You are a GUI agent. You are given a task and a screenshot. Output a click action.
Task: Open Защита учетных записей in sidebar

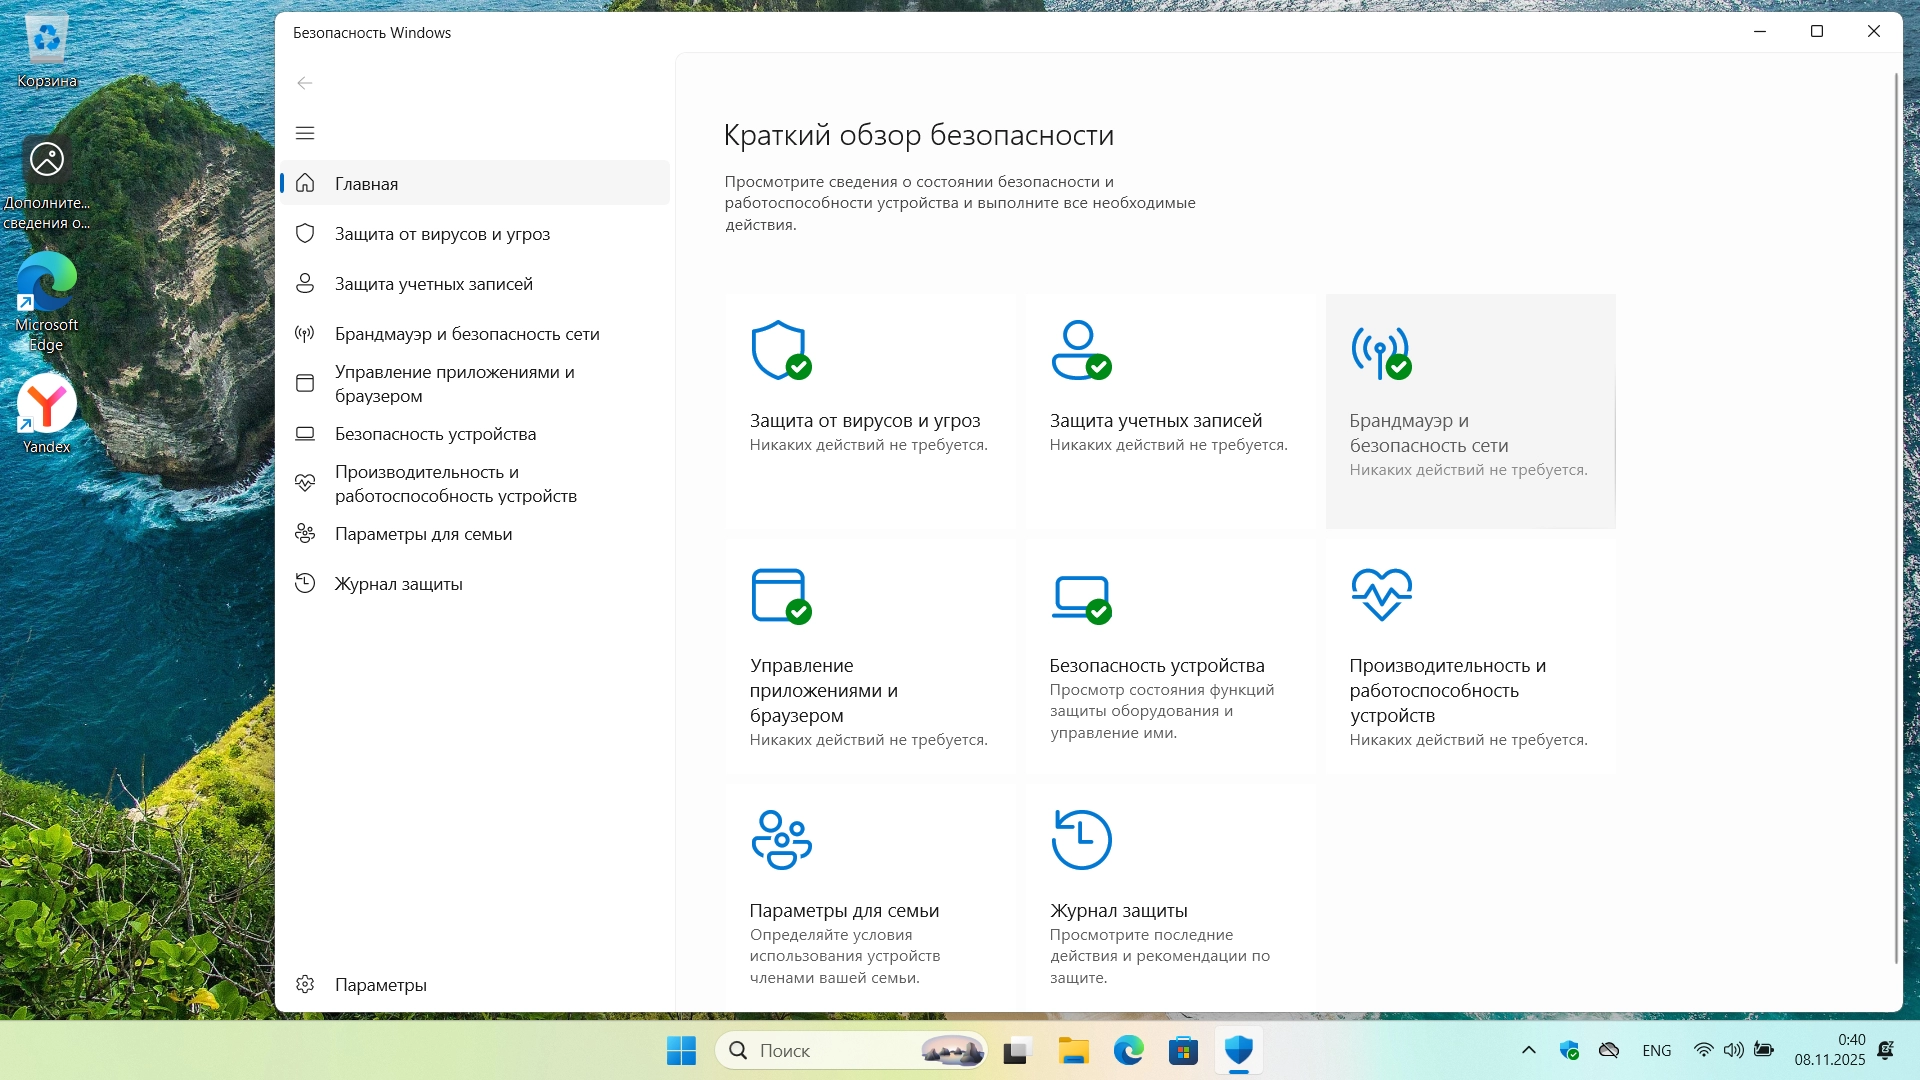tap(433, 284)
